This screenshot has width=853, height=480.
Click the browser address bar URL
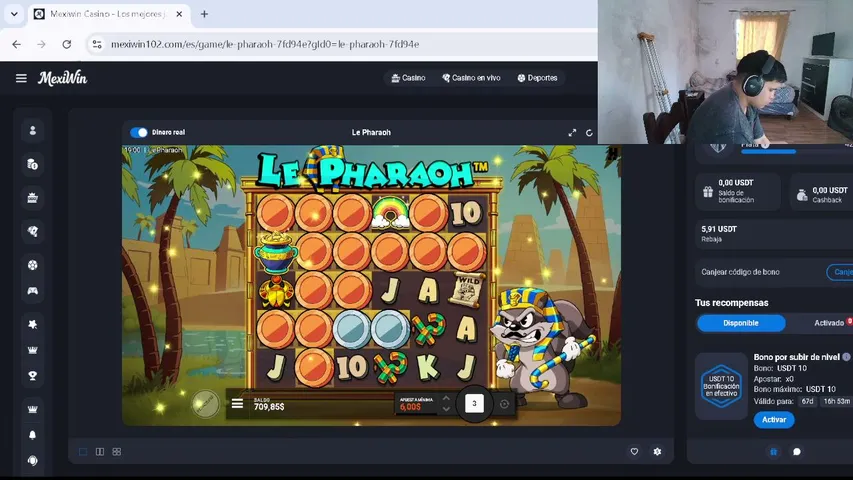(x=265, y=44)
